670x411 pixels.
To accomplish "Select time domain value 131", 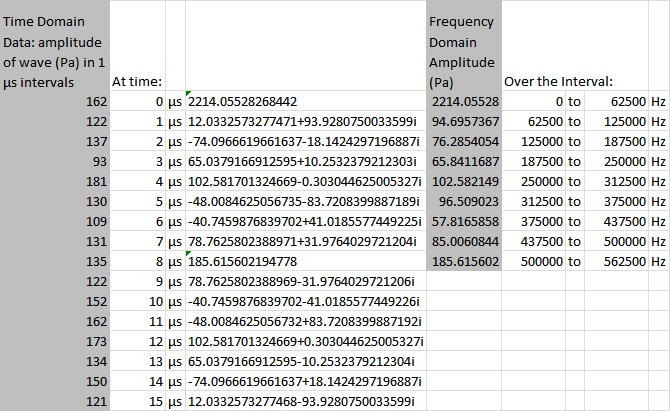I will [x=55, y=241].
